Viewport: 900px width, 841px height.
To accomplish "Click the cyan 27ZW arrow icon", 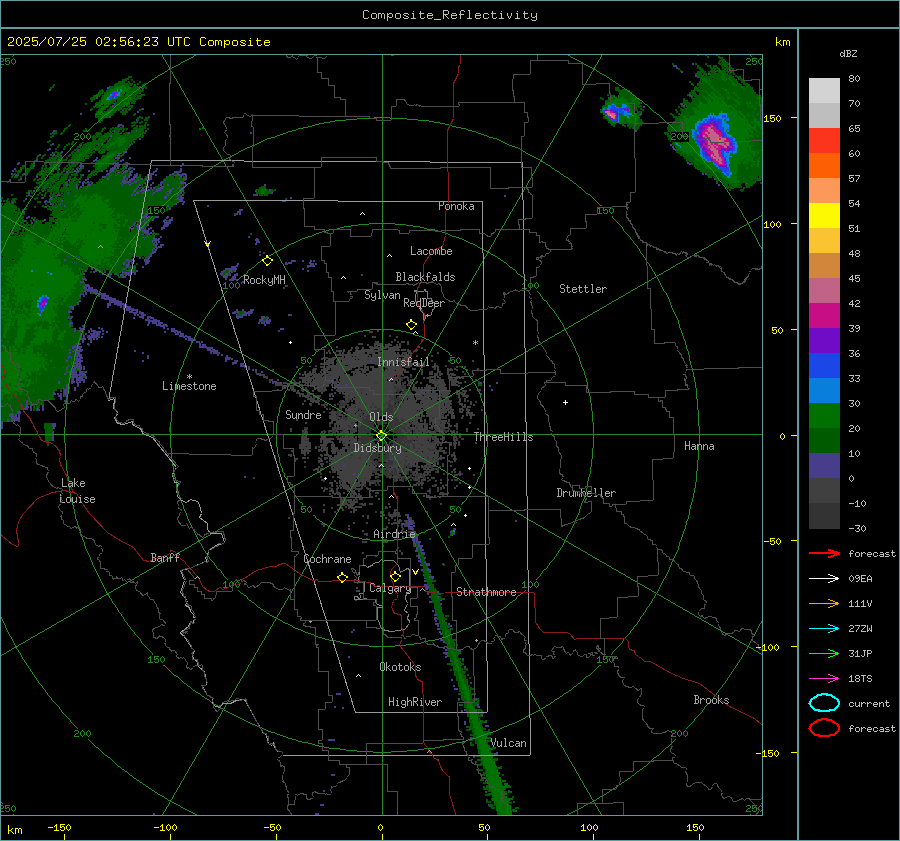I will (824, 629).
